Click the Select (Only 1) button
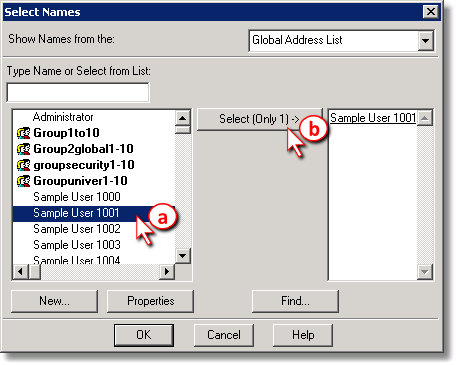The image size is (456, 365). (x=260, y=119)
